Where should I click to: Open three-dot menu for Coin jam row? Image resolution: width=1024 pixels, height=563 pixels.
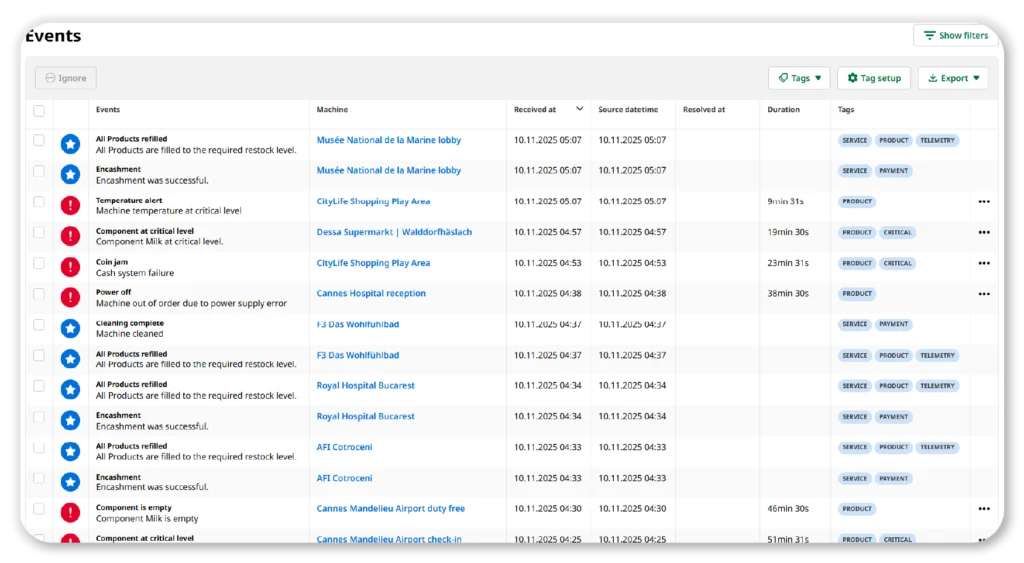[x=984, y=263]
